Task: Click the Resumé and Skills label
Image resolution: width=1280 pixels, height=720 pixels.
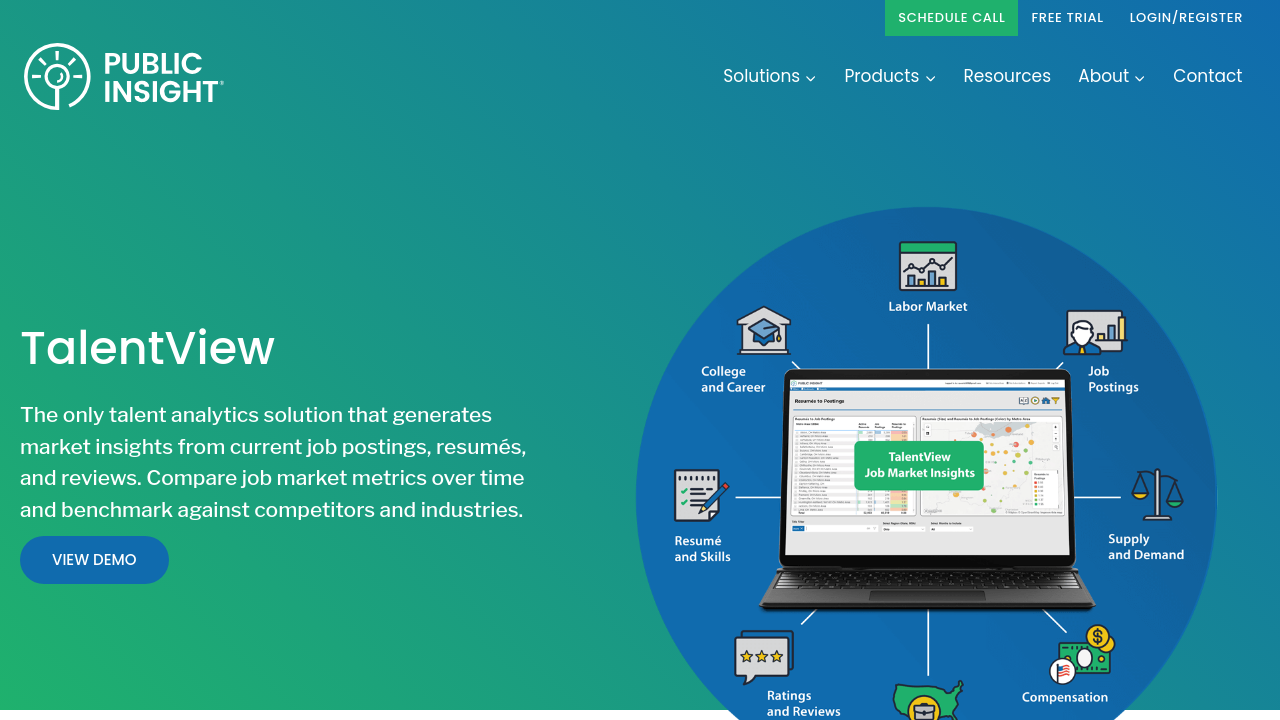Action: click(x=702, y=549)
